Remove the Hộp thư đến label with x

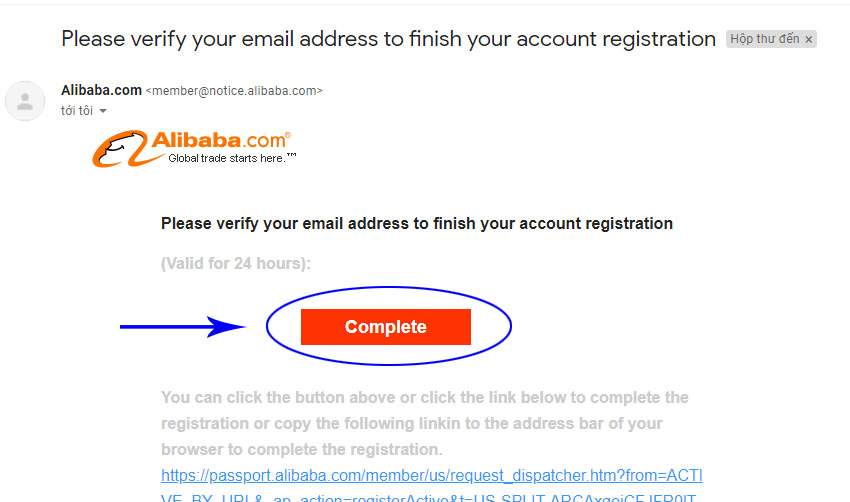pyautogui.click(x=808, y=39)
